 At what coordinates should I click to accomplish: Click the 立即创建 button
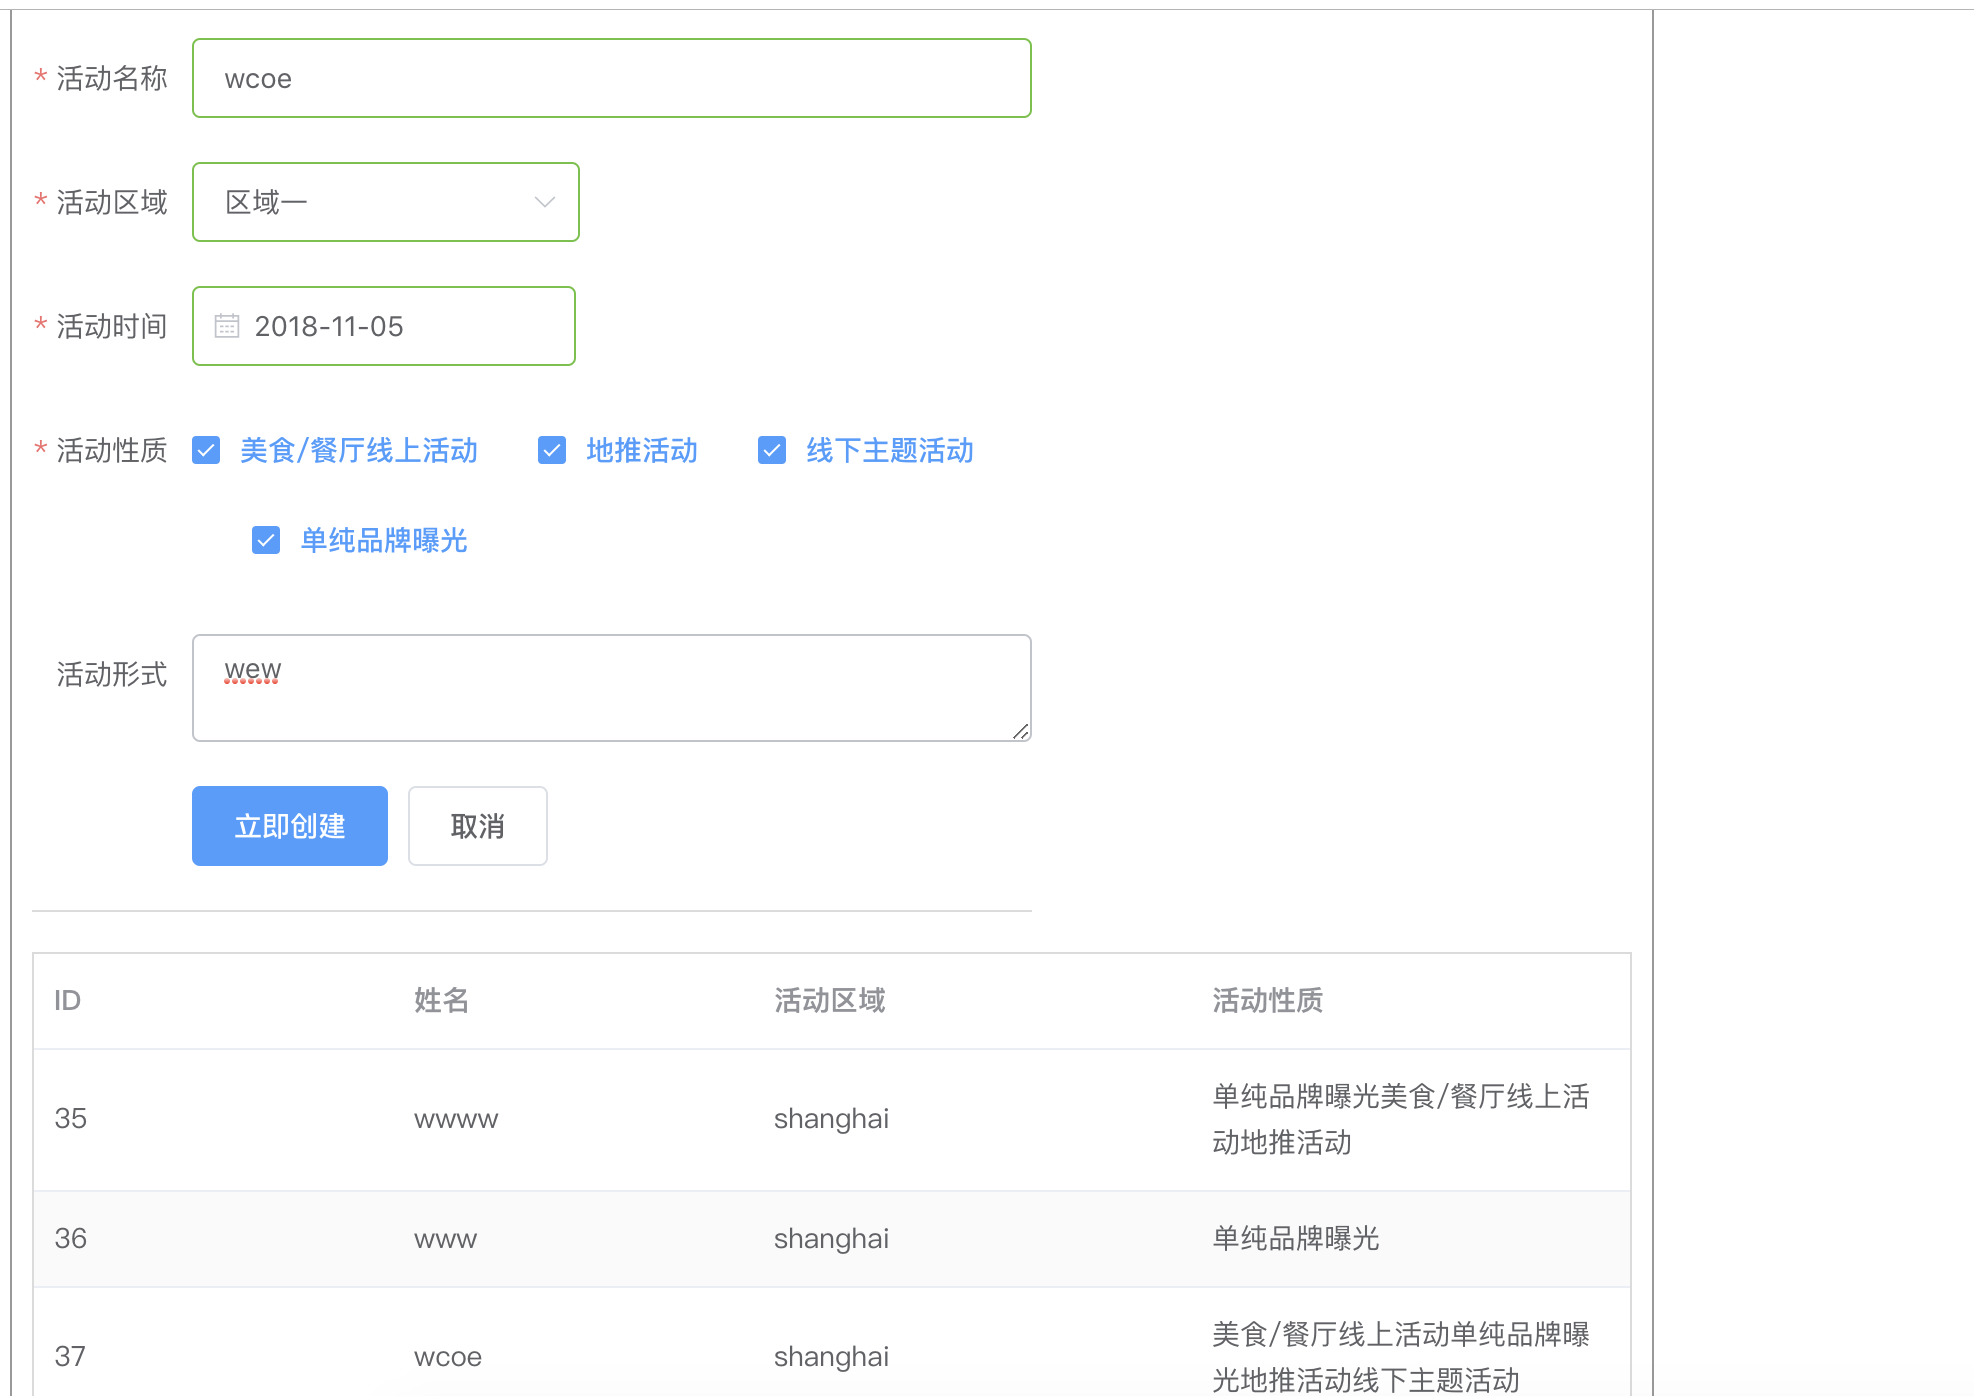pos(290,826)
